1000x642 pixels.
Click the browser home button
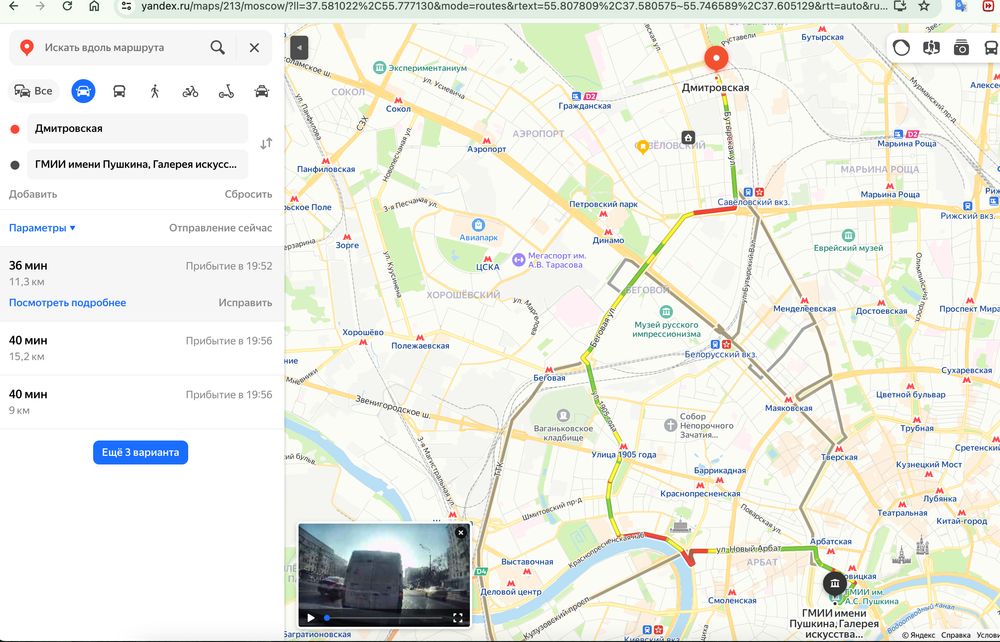94,6
